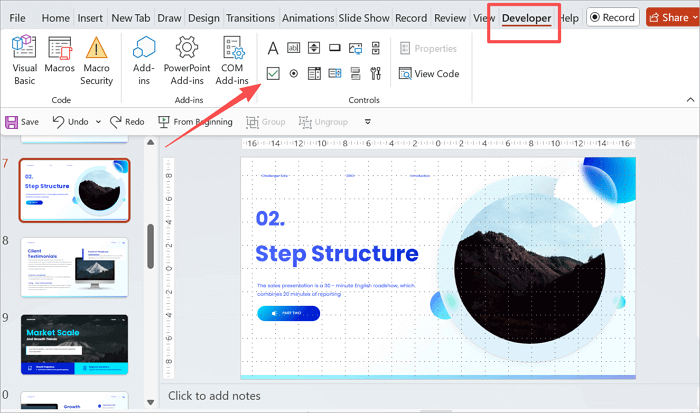This screenshot has width=700, height=413.
Task: Click to add notes field
Action: click(214, 396)
